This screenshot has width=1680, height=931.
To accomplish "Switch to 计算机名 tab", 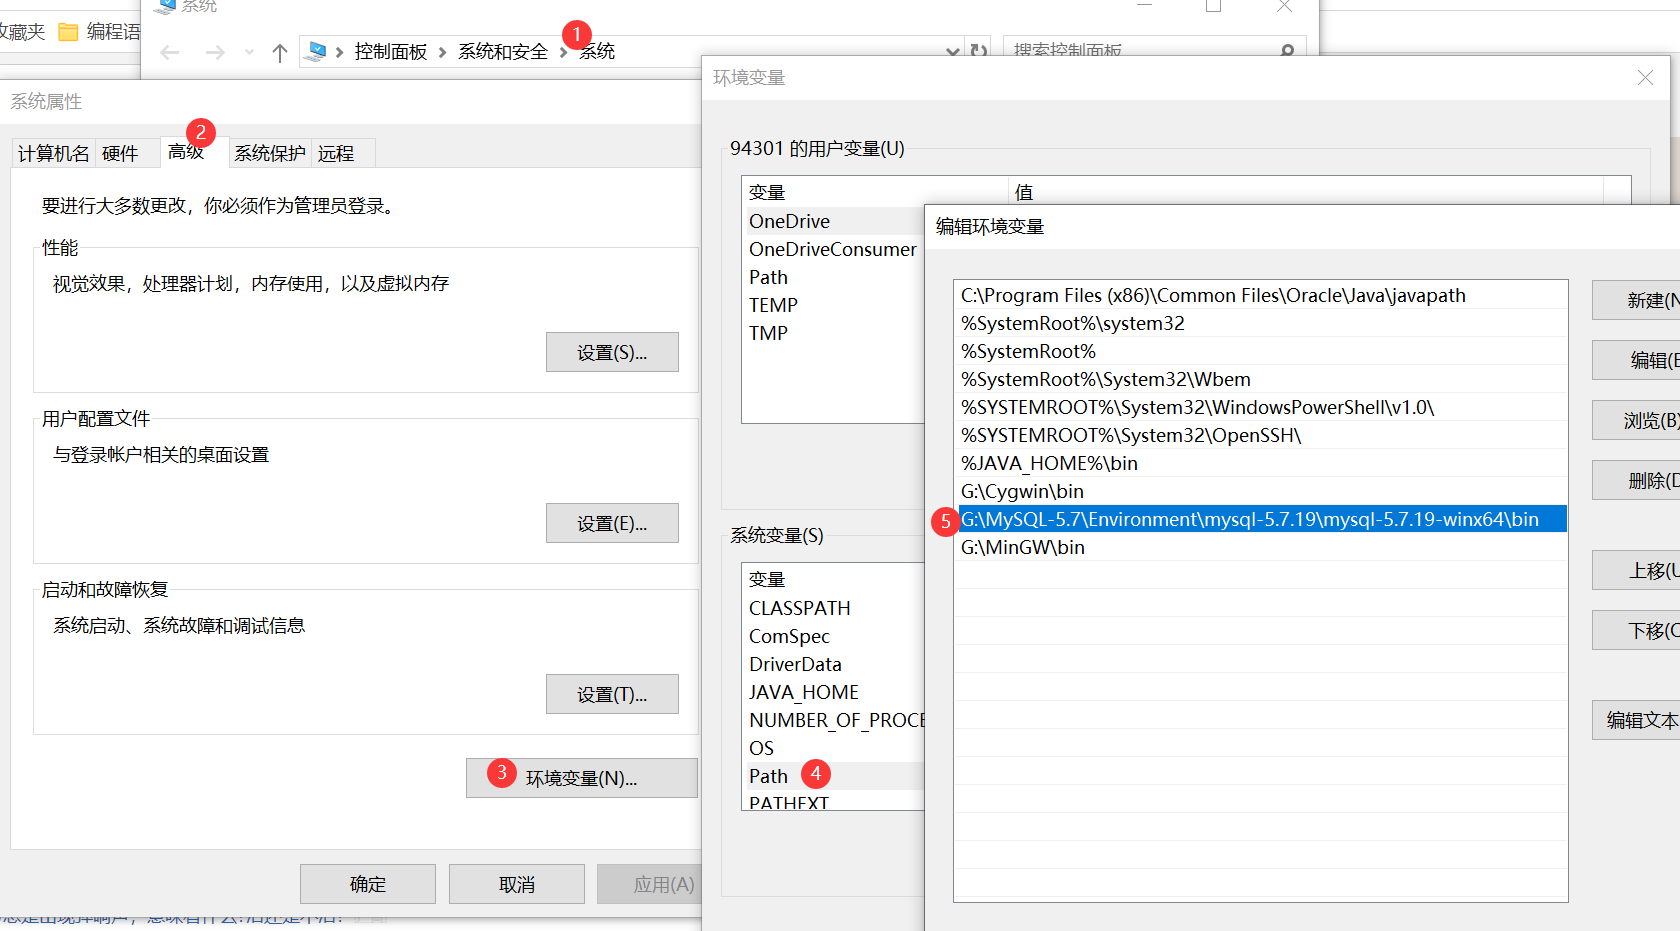I will click(x=54, y=153).
